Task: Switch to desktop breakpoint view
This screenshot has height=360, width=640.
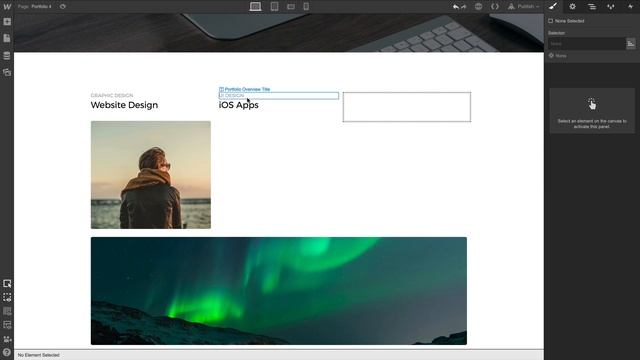Action: tap(256, 7)
